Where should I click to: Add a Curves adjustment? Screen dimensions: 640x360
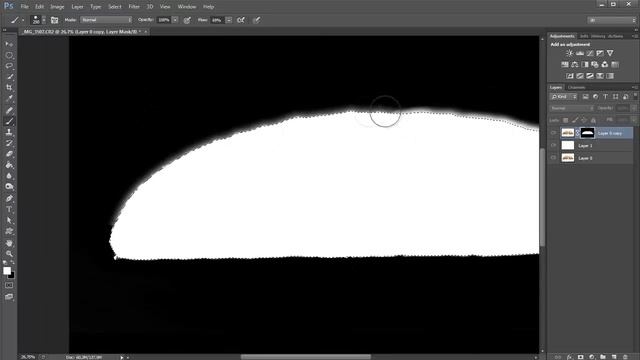(590, 53)
